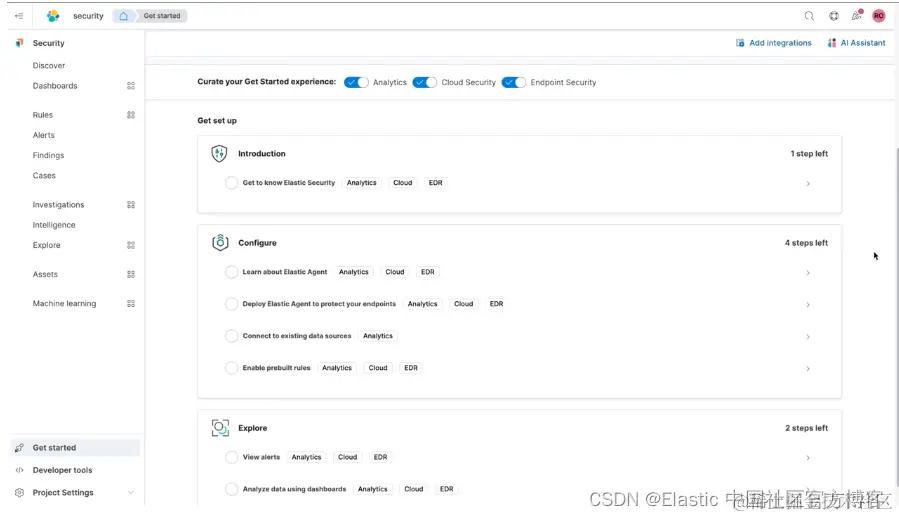This screenshot has height=518, width=899.
Task: Open the home breadcrumb icon
Action: pos(123,16)
